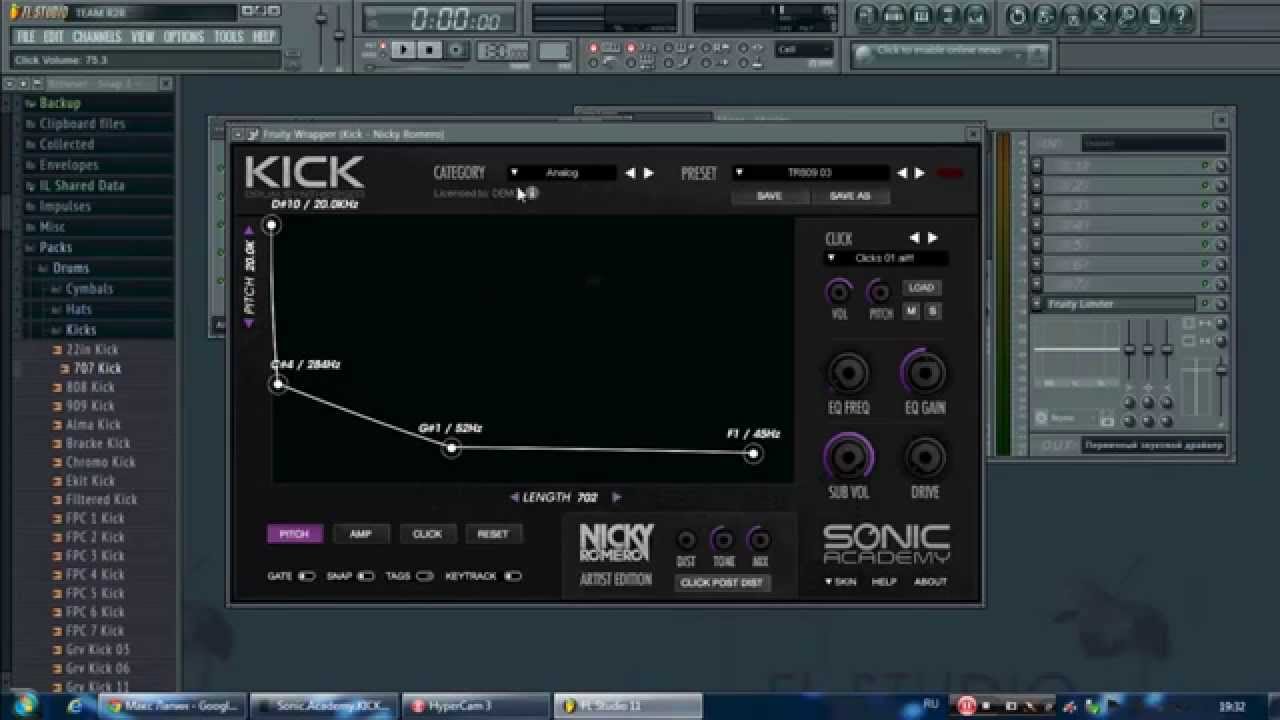Click the EQ GAIN knob

pyautogui.click(x=925, y=373)
